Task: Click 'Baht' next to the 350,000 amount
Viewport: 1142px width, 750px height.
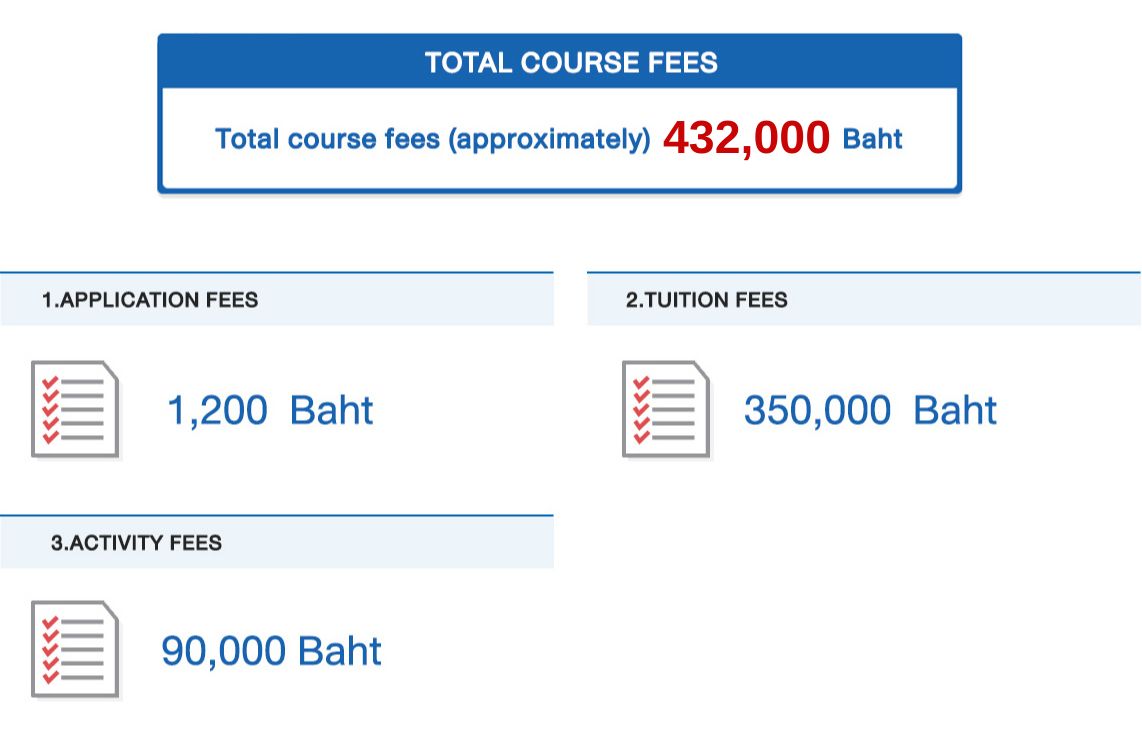Action: [955, 410]
